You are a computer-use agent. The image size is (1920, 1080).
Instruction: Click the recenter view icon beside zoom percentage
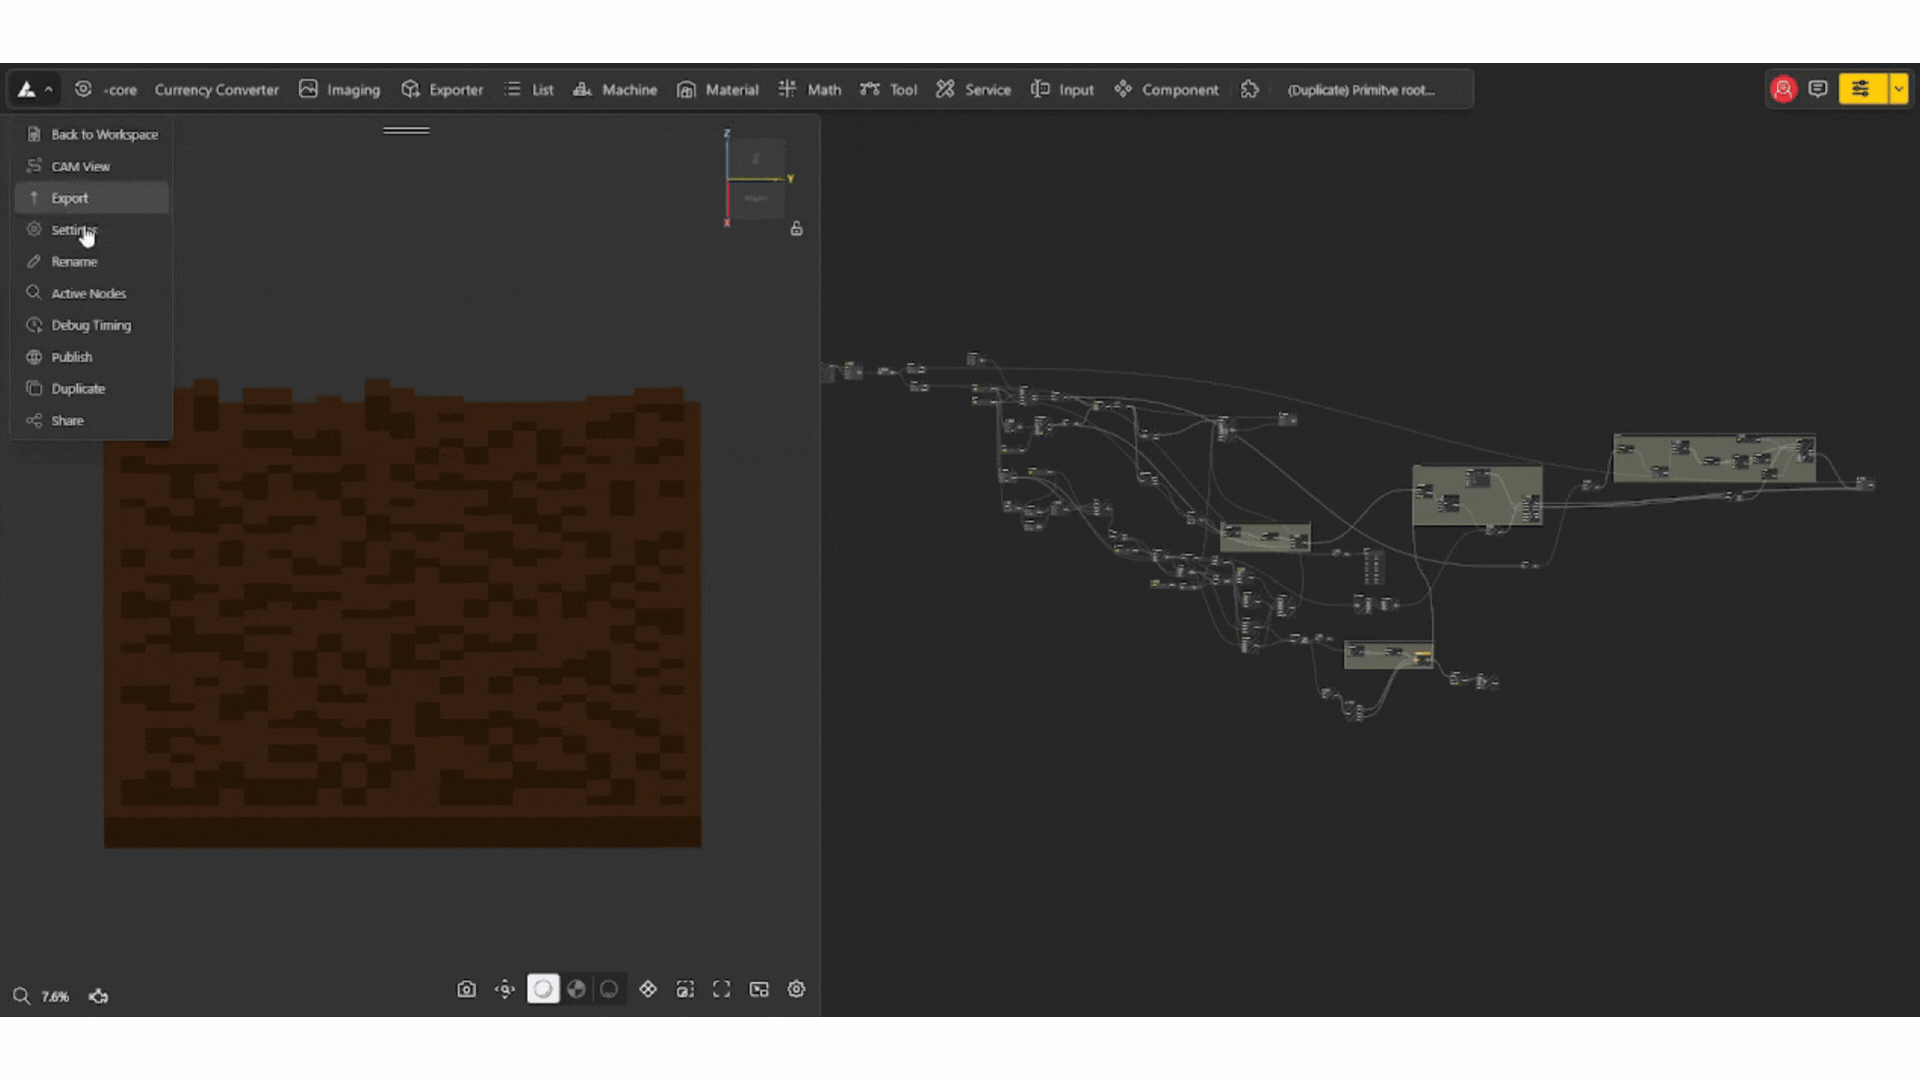[x=98, y=996]
